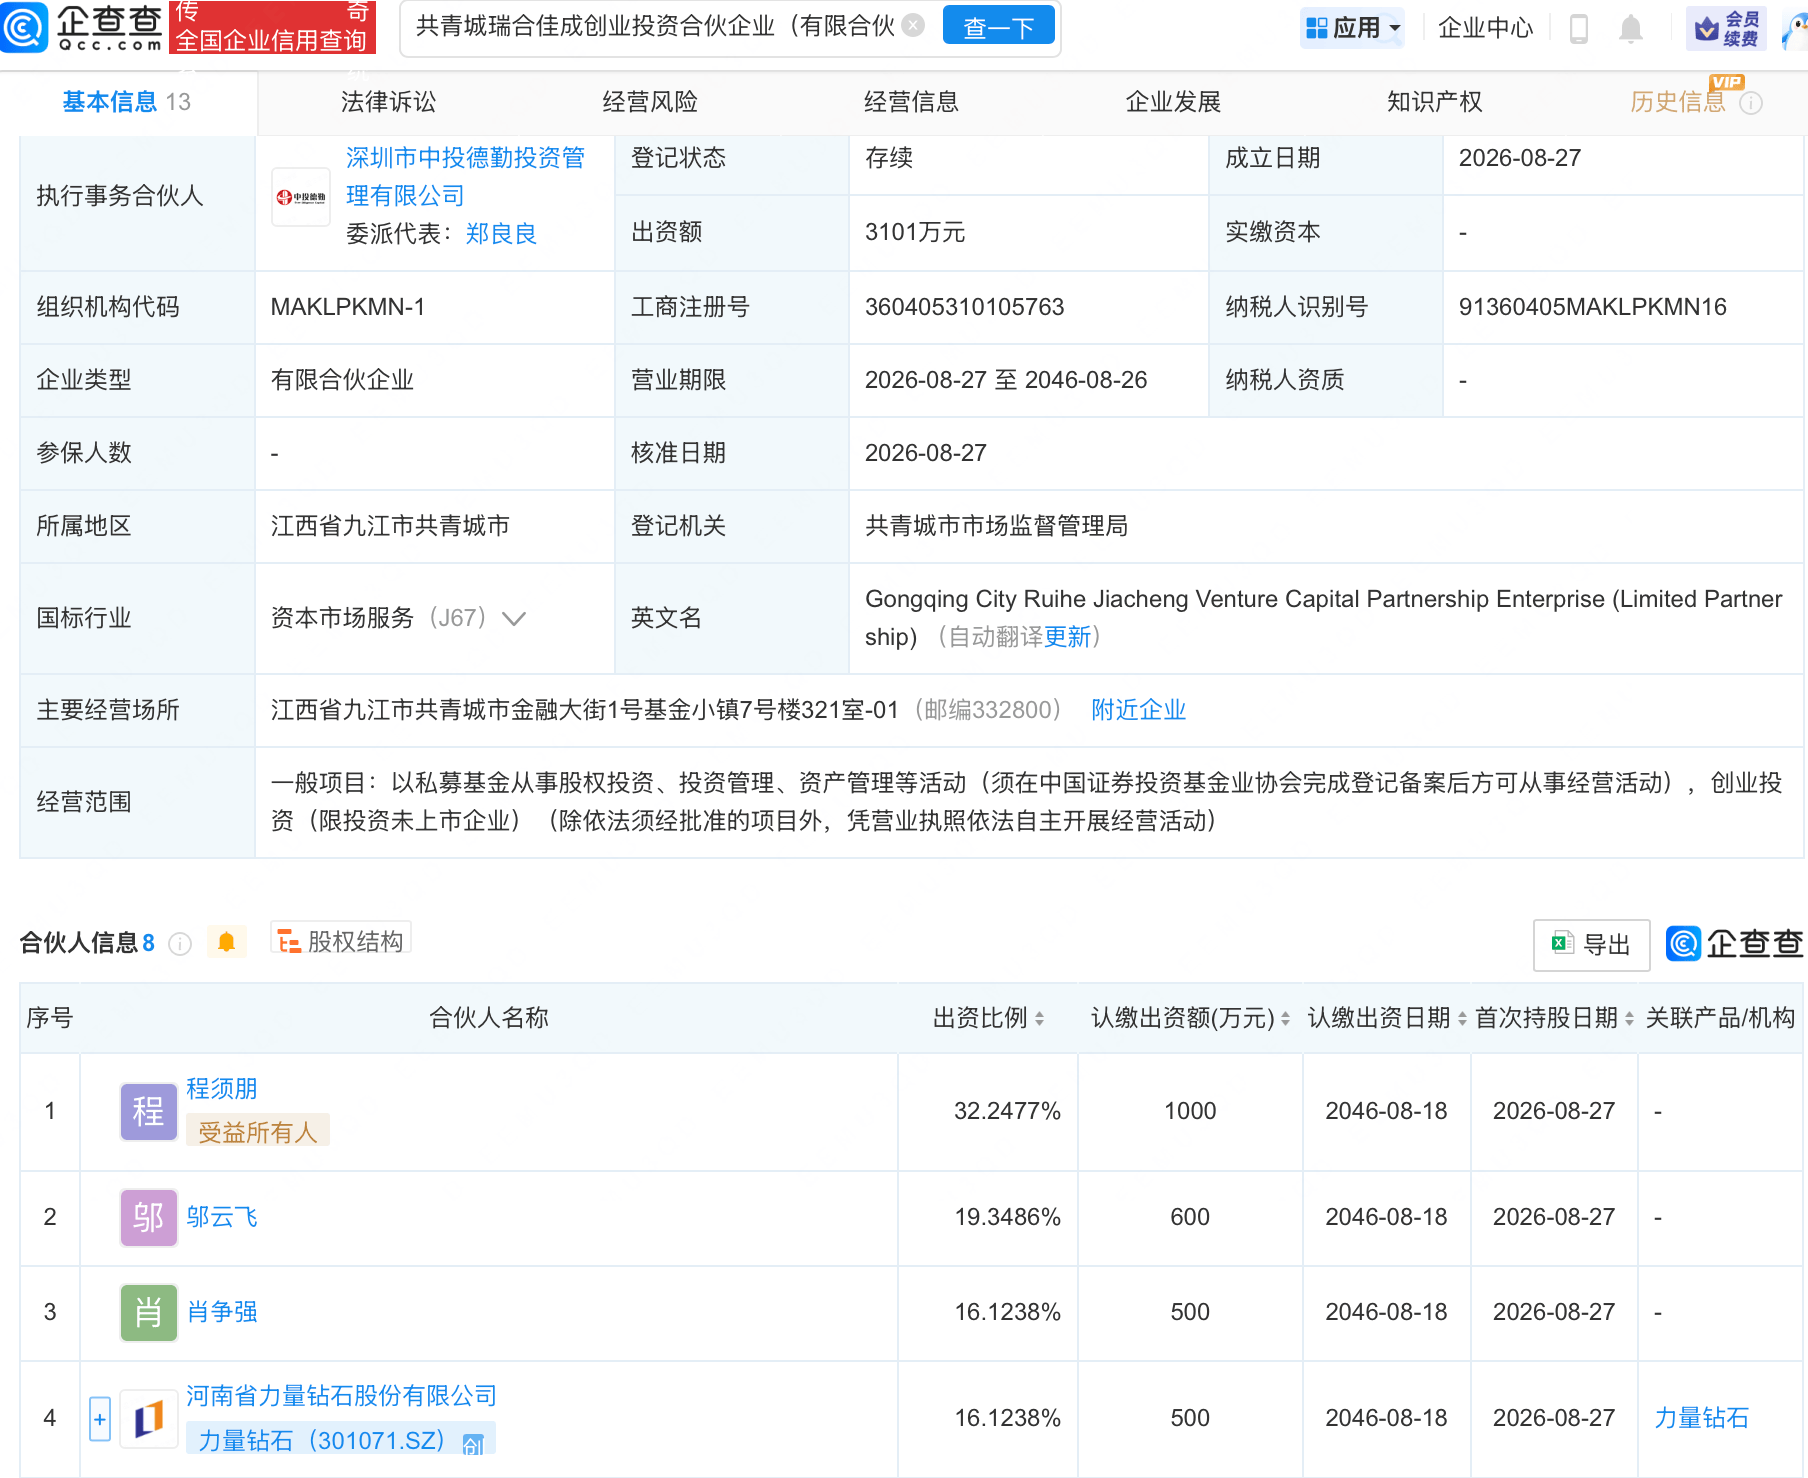Click 程须朋's avatar icon
This screenshot has width=1808, height=1478.
pos(149,1112)
